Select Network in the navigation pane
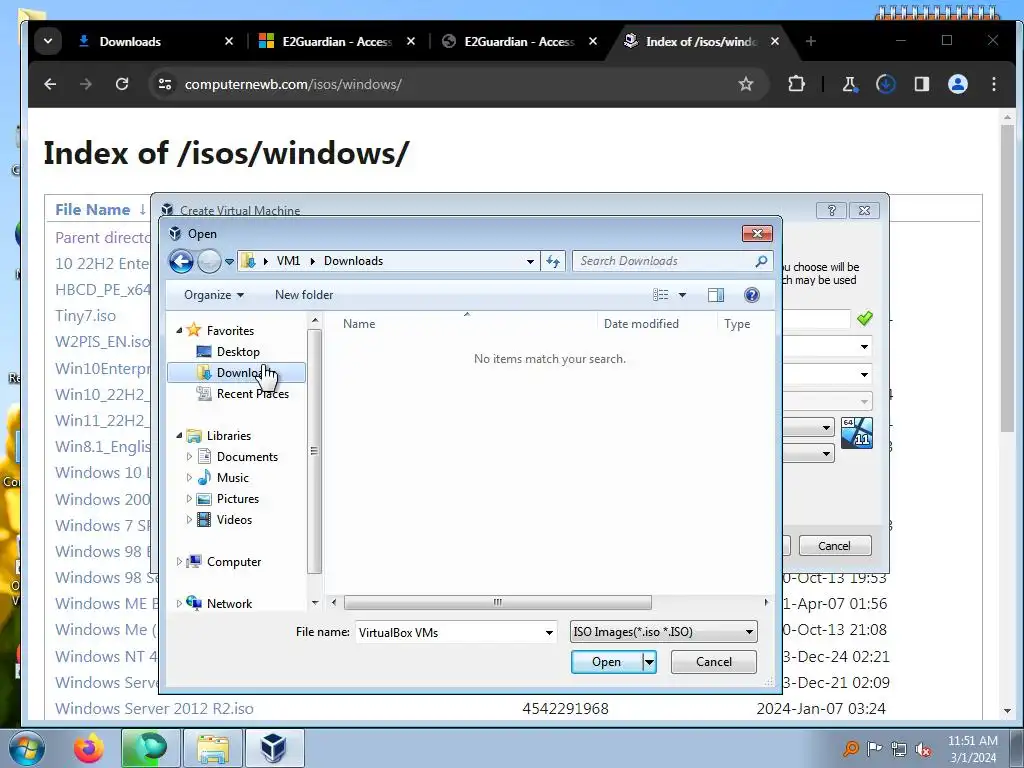 pyautogui.click(x=229, y=604)
